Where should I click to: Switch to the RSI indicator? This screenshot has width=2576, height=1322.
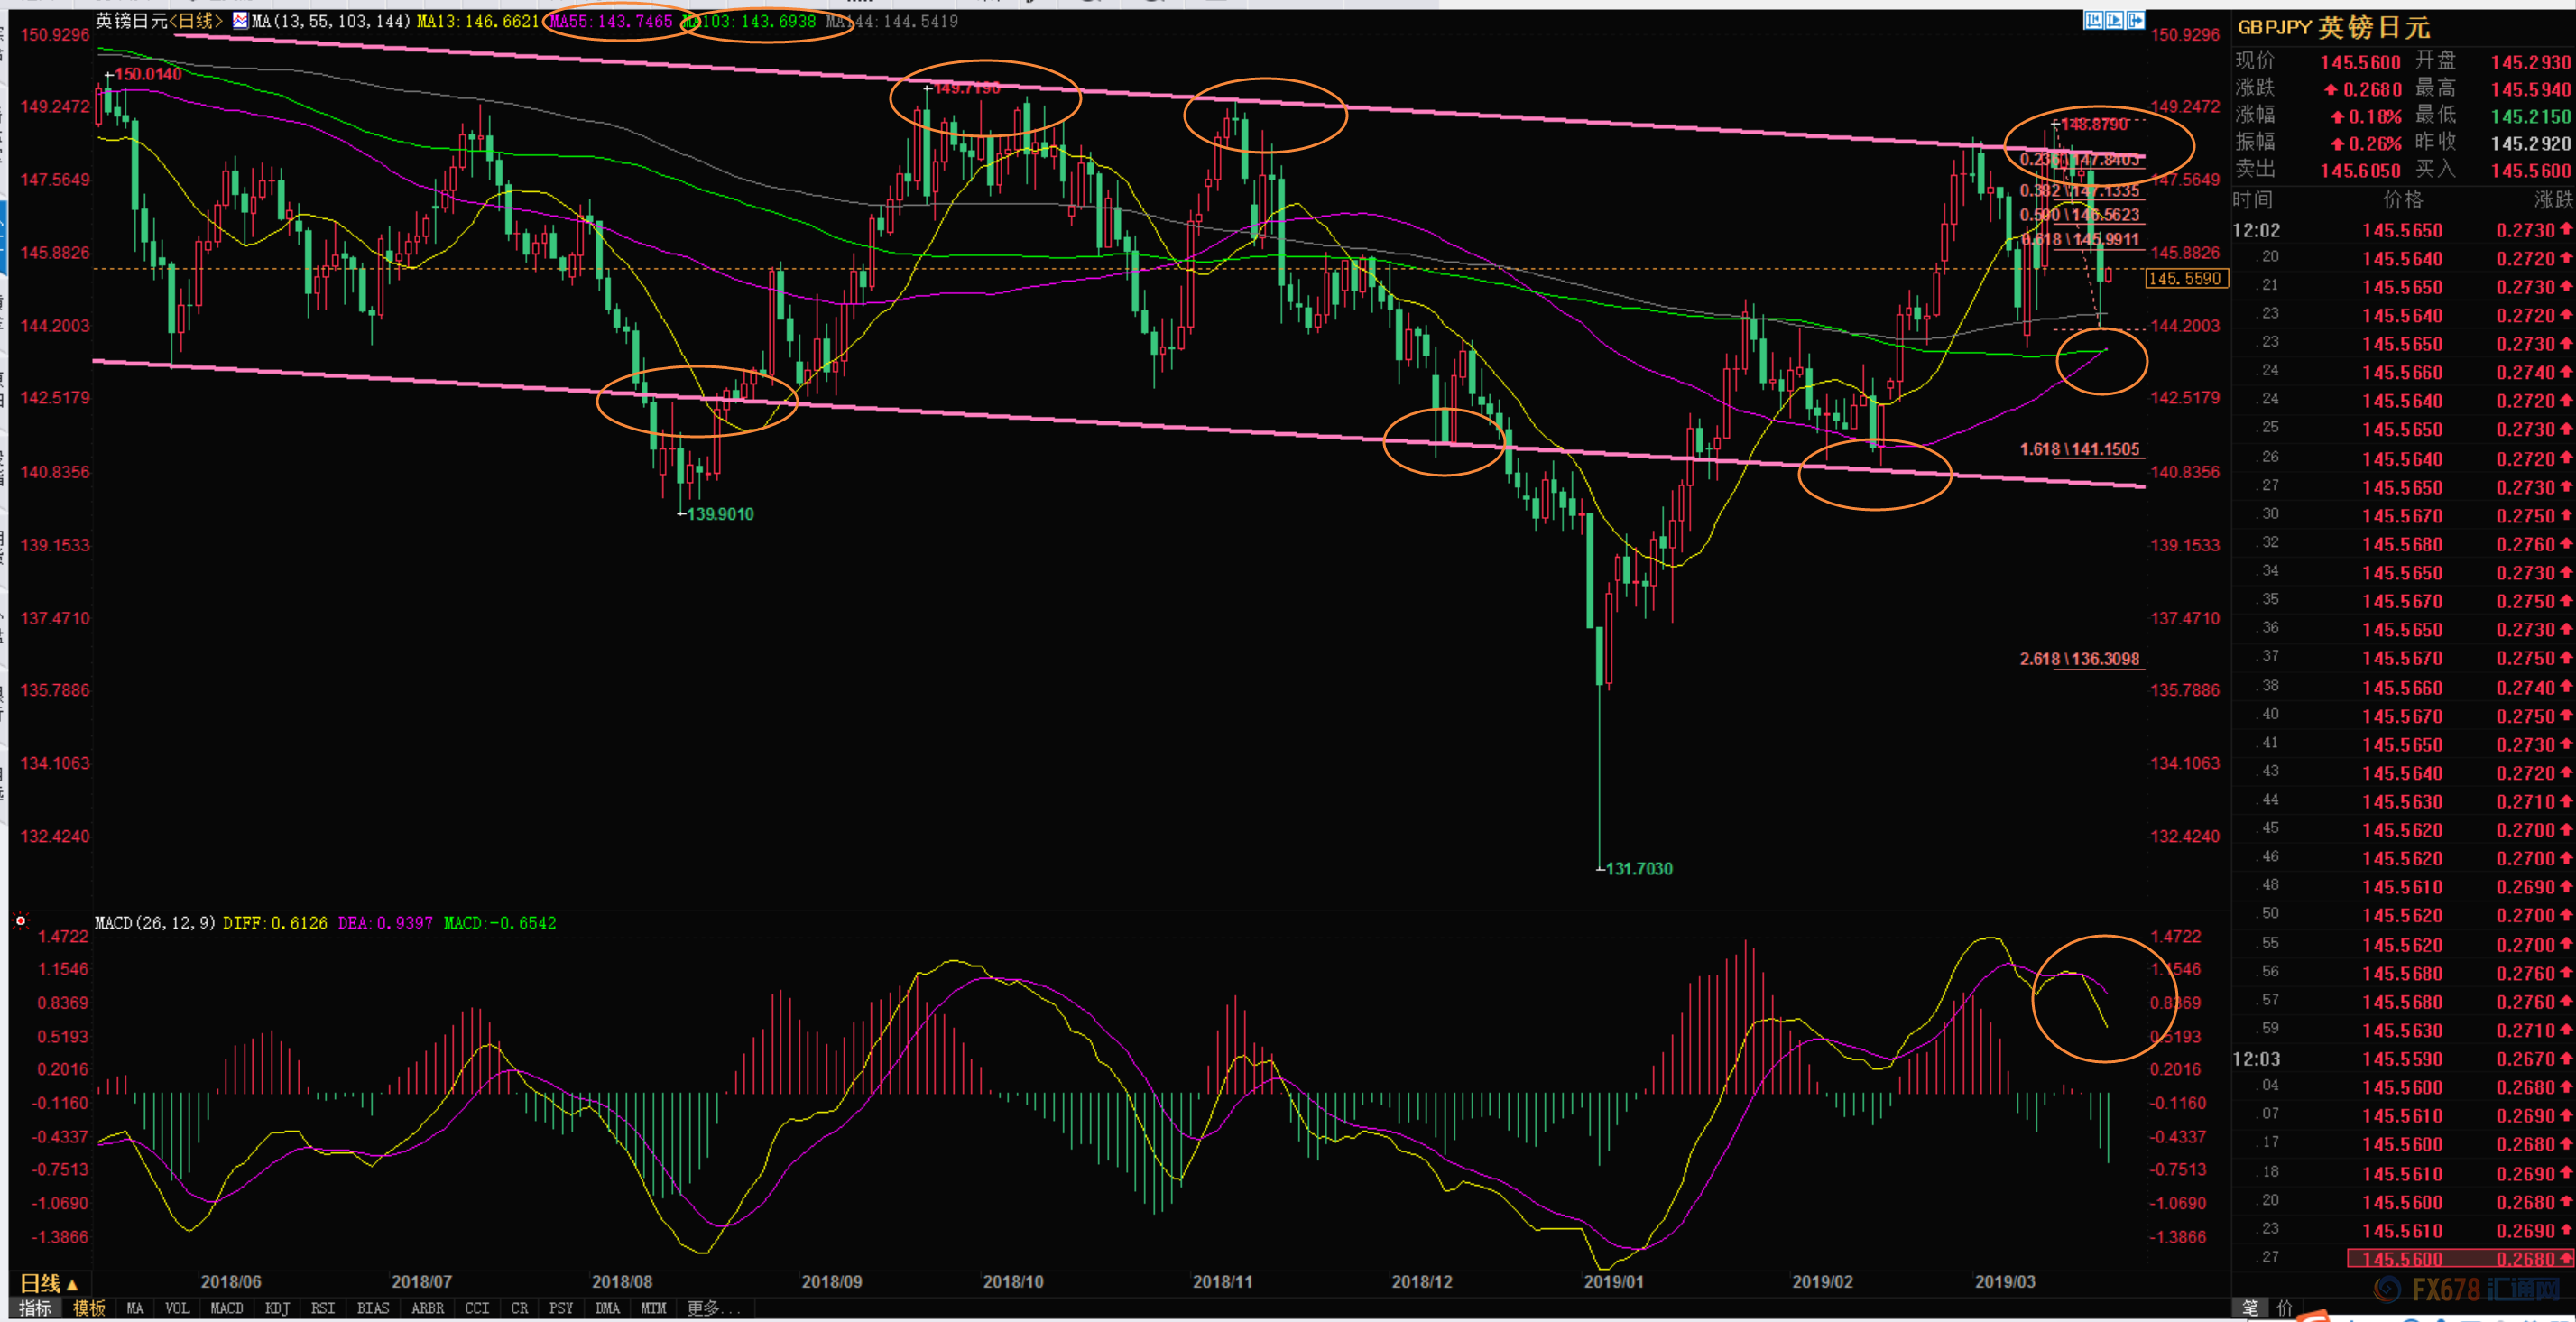(323, 1308)
